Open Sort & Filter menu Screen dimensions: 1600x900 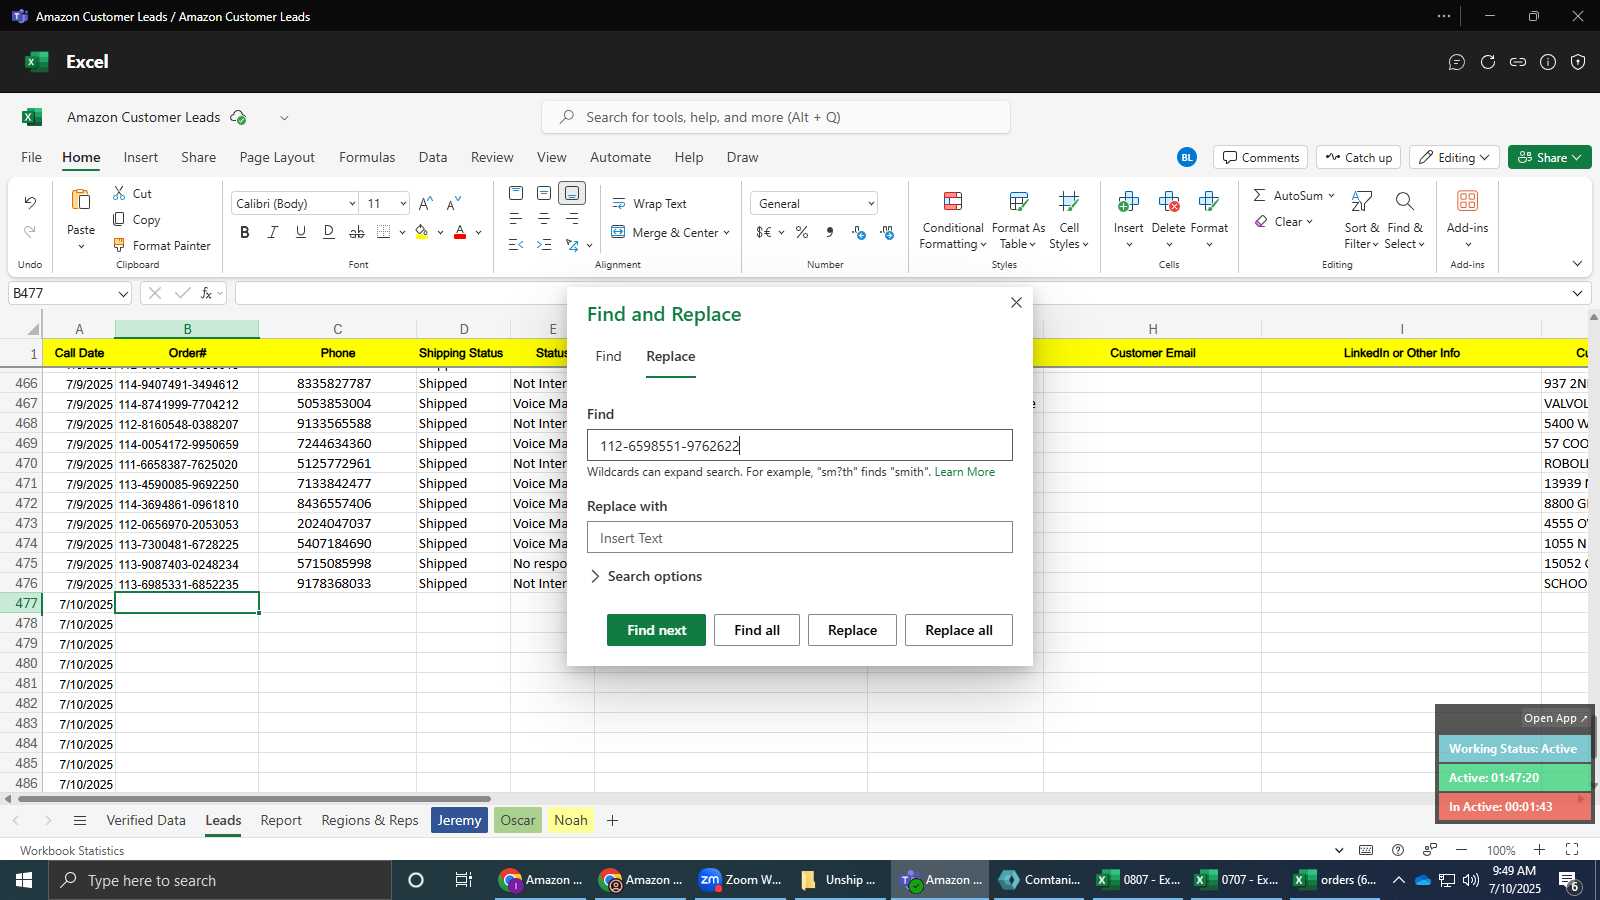(1361, 220)
